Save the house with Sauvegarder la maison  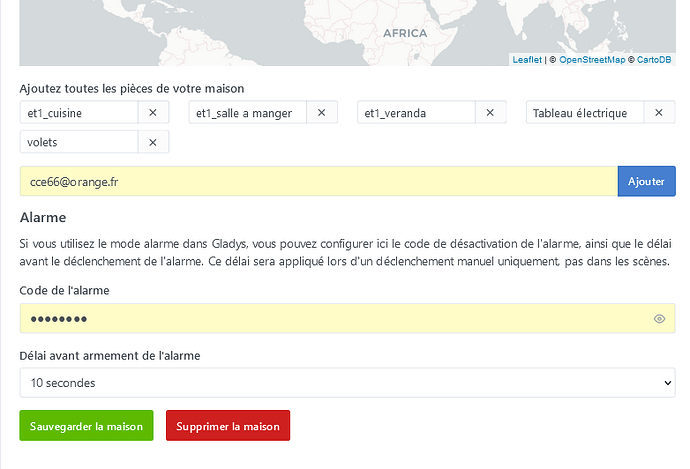(86, 426)
